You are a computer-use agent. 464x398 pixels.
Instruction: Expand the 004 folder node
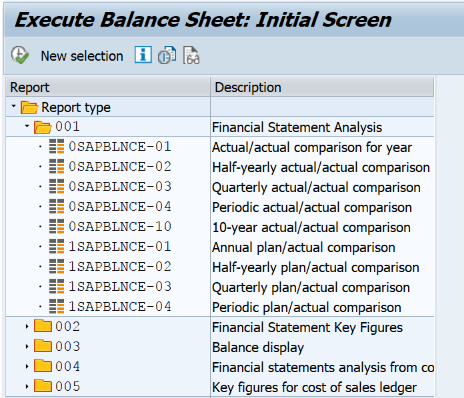[27, 367]
